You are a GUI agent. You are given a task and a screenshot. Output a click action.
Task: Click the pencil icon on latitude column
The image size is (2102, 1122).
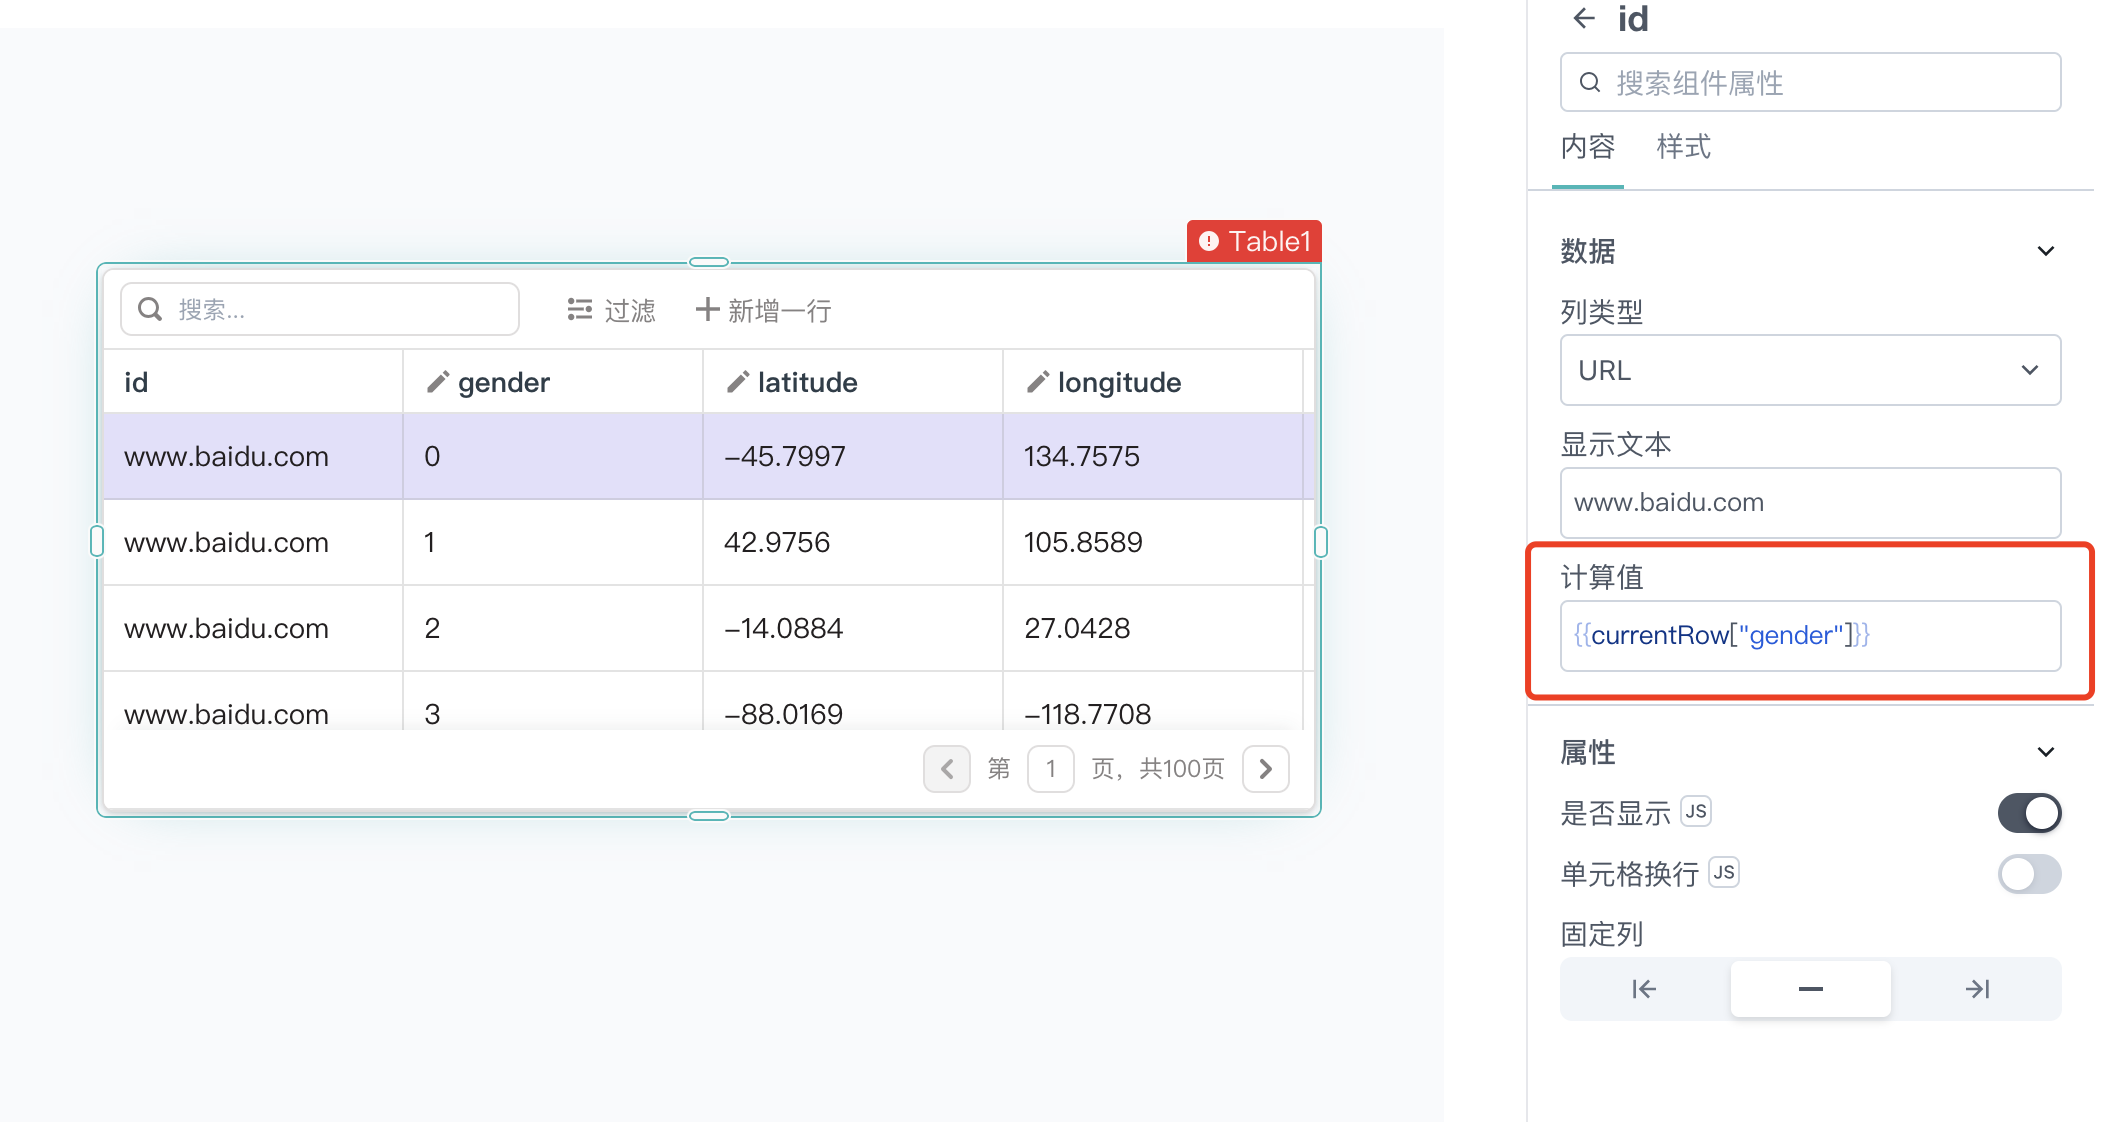(737, 382)
